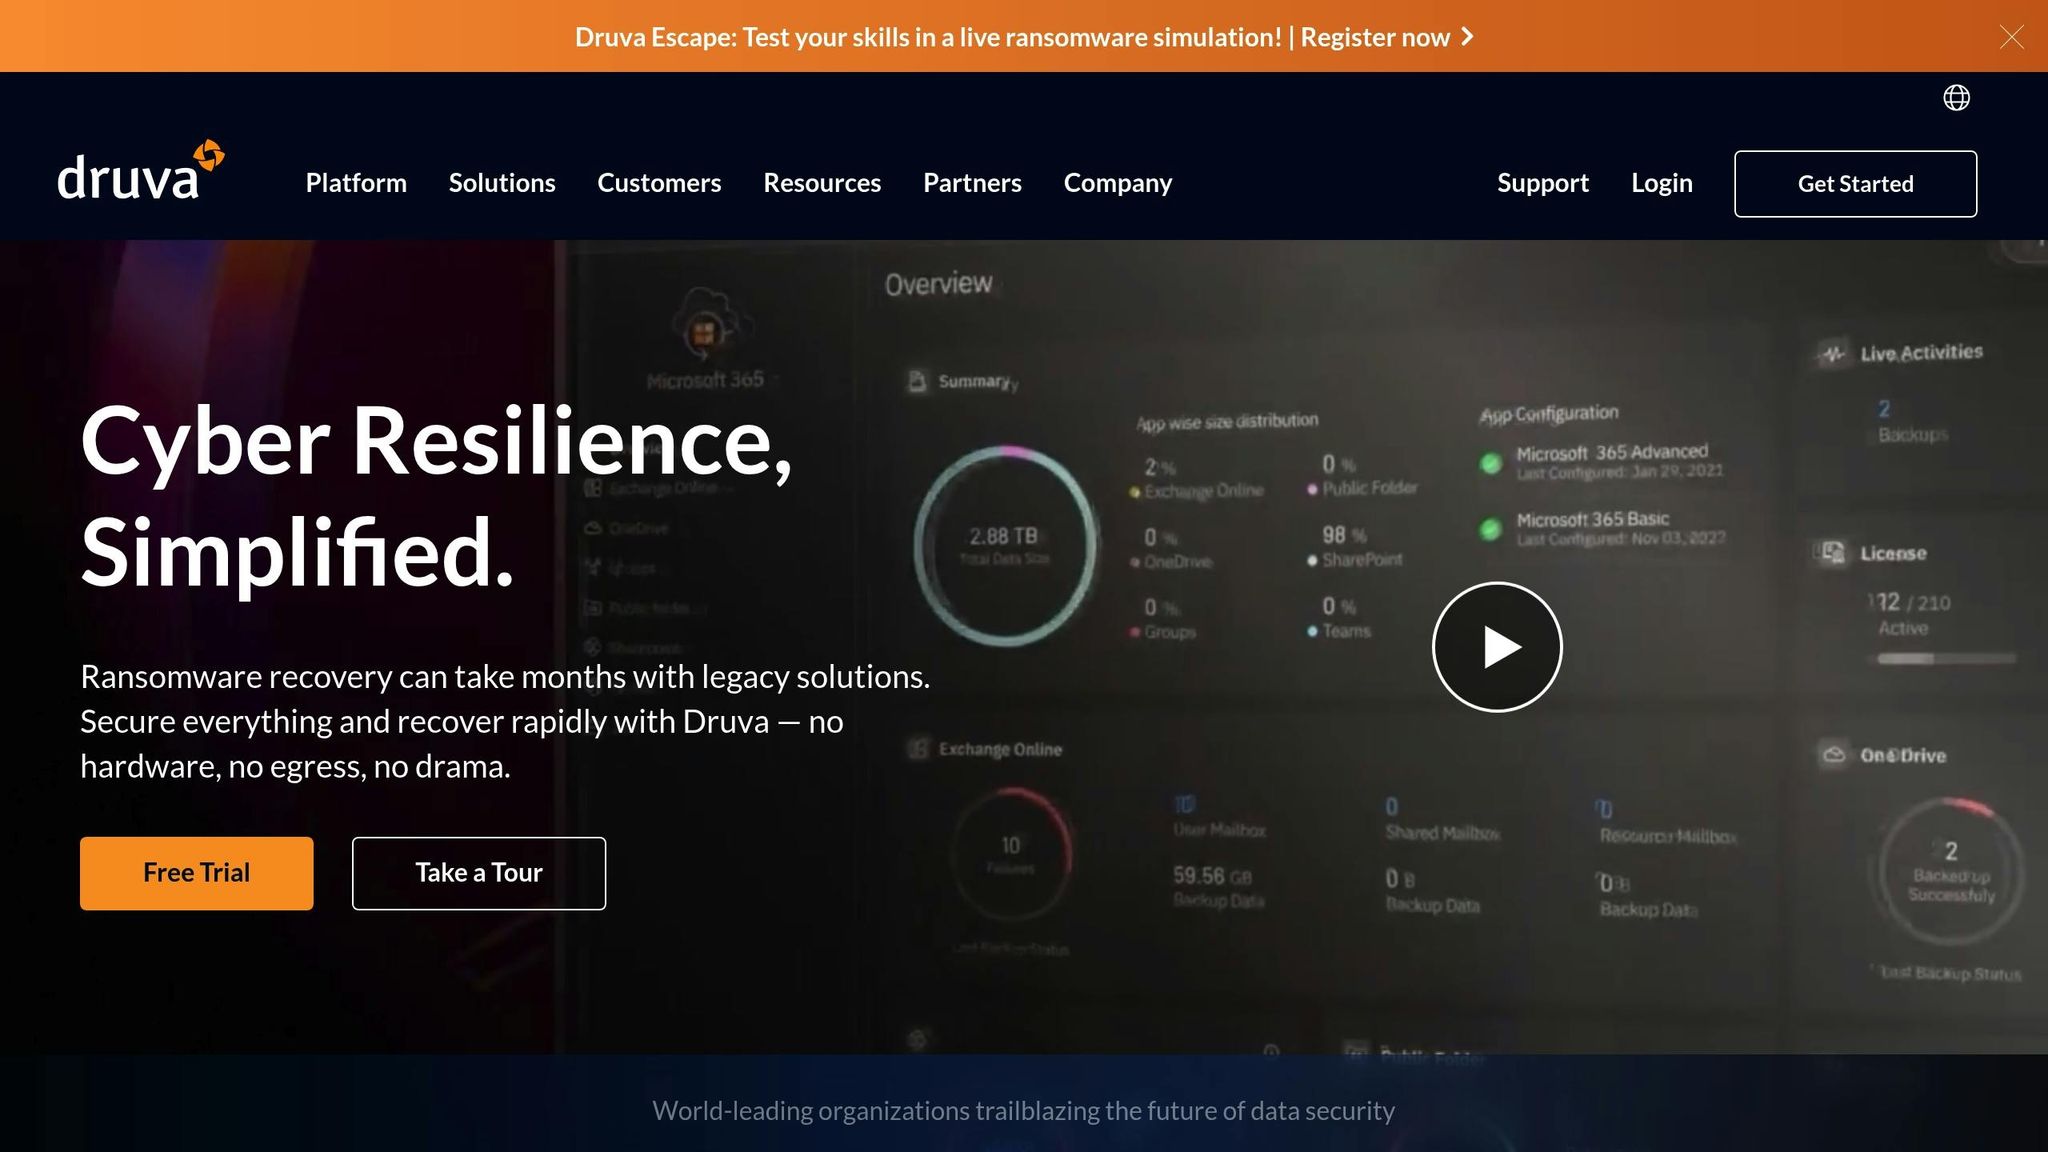This screenshot has height=1152, width=2048.
Task: Start a Free Trial
Action: coord(197,873)
